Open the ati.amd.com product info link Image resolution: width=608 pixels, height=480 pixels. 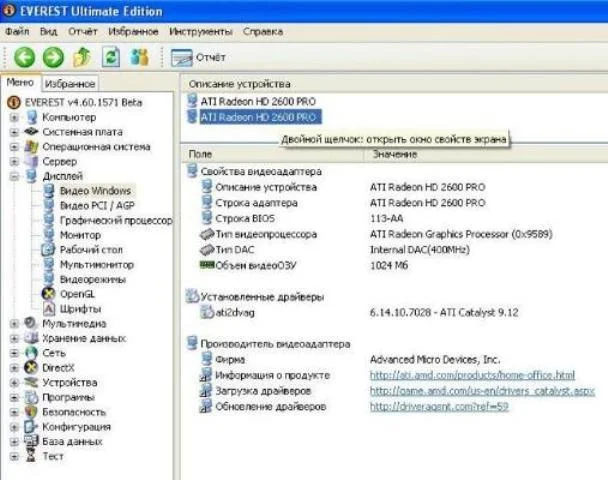point(472,375)
